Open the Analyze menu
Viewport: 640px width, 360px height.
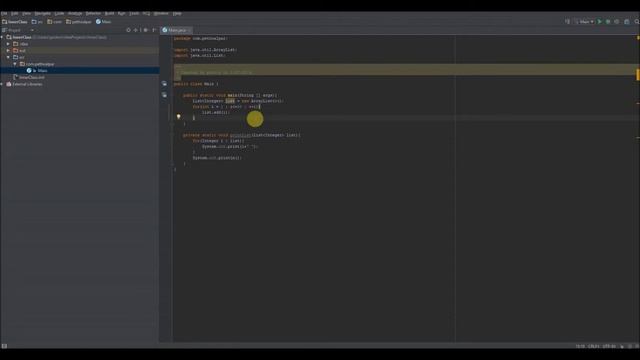click(75, 13)
